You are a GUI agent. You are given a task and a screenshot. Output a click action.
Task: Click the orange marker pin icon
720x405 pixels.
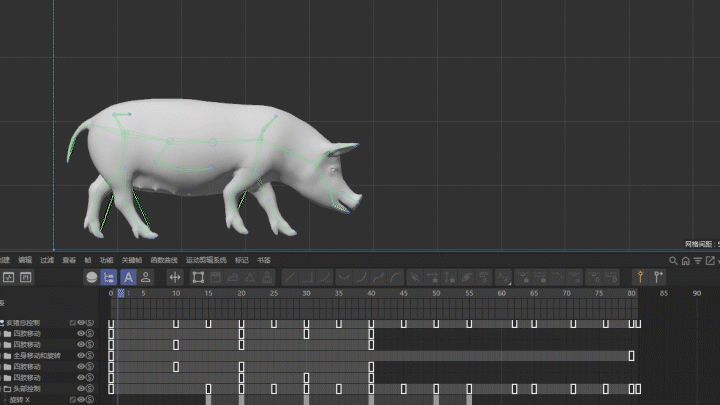click(x=640, y=277)
